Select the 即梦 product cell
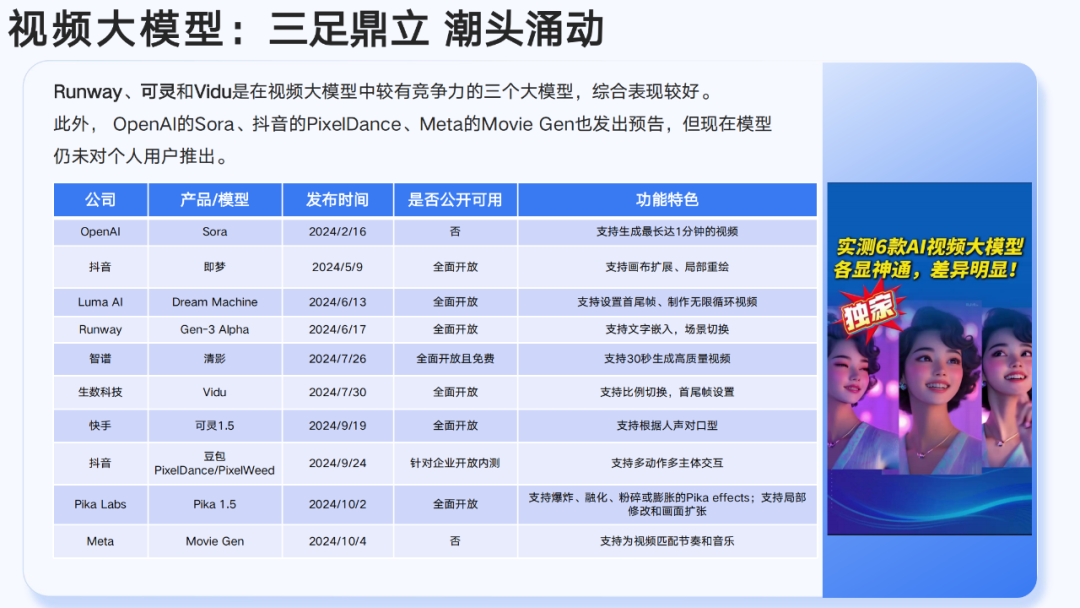This screenshot has height=608, width=1080. click(215, 266)
